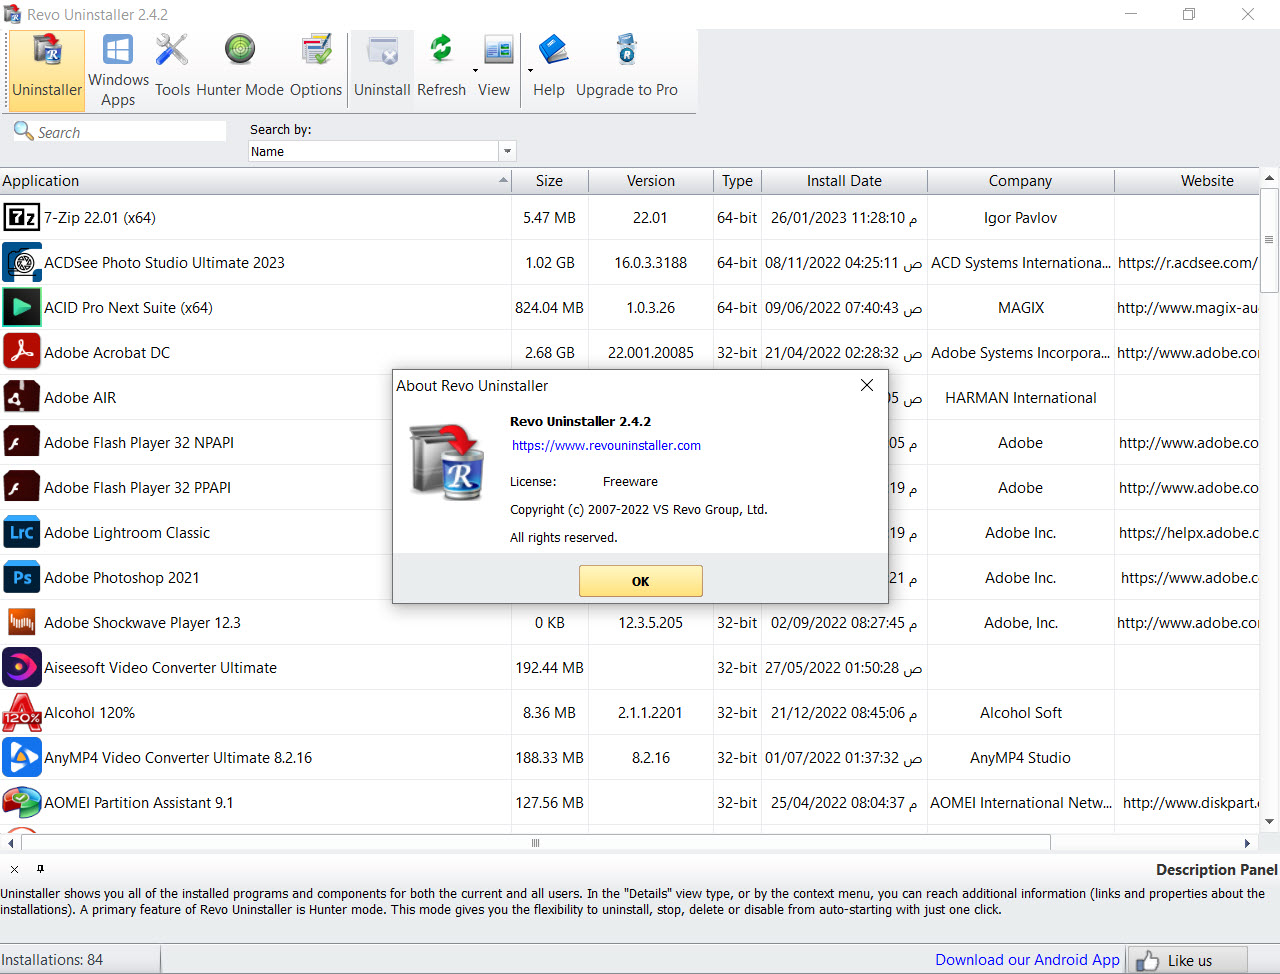Viewport: 1280px width, 974px height.
Task: Open the revouninstaller.com link
Action: pos(606,446)
